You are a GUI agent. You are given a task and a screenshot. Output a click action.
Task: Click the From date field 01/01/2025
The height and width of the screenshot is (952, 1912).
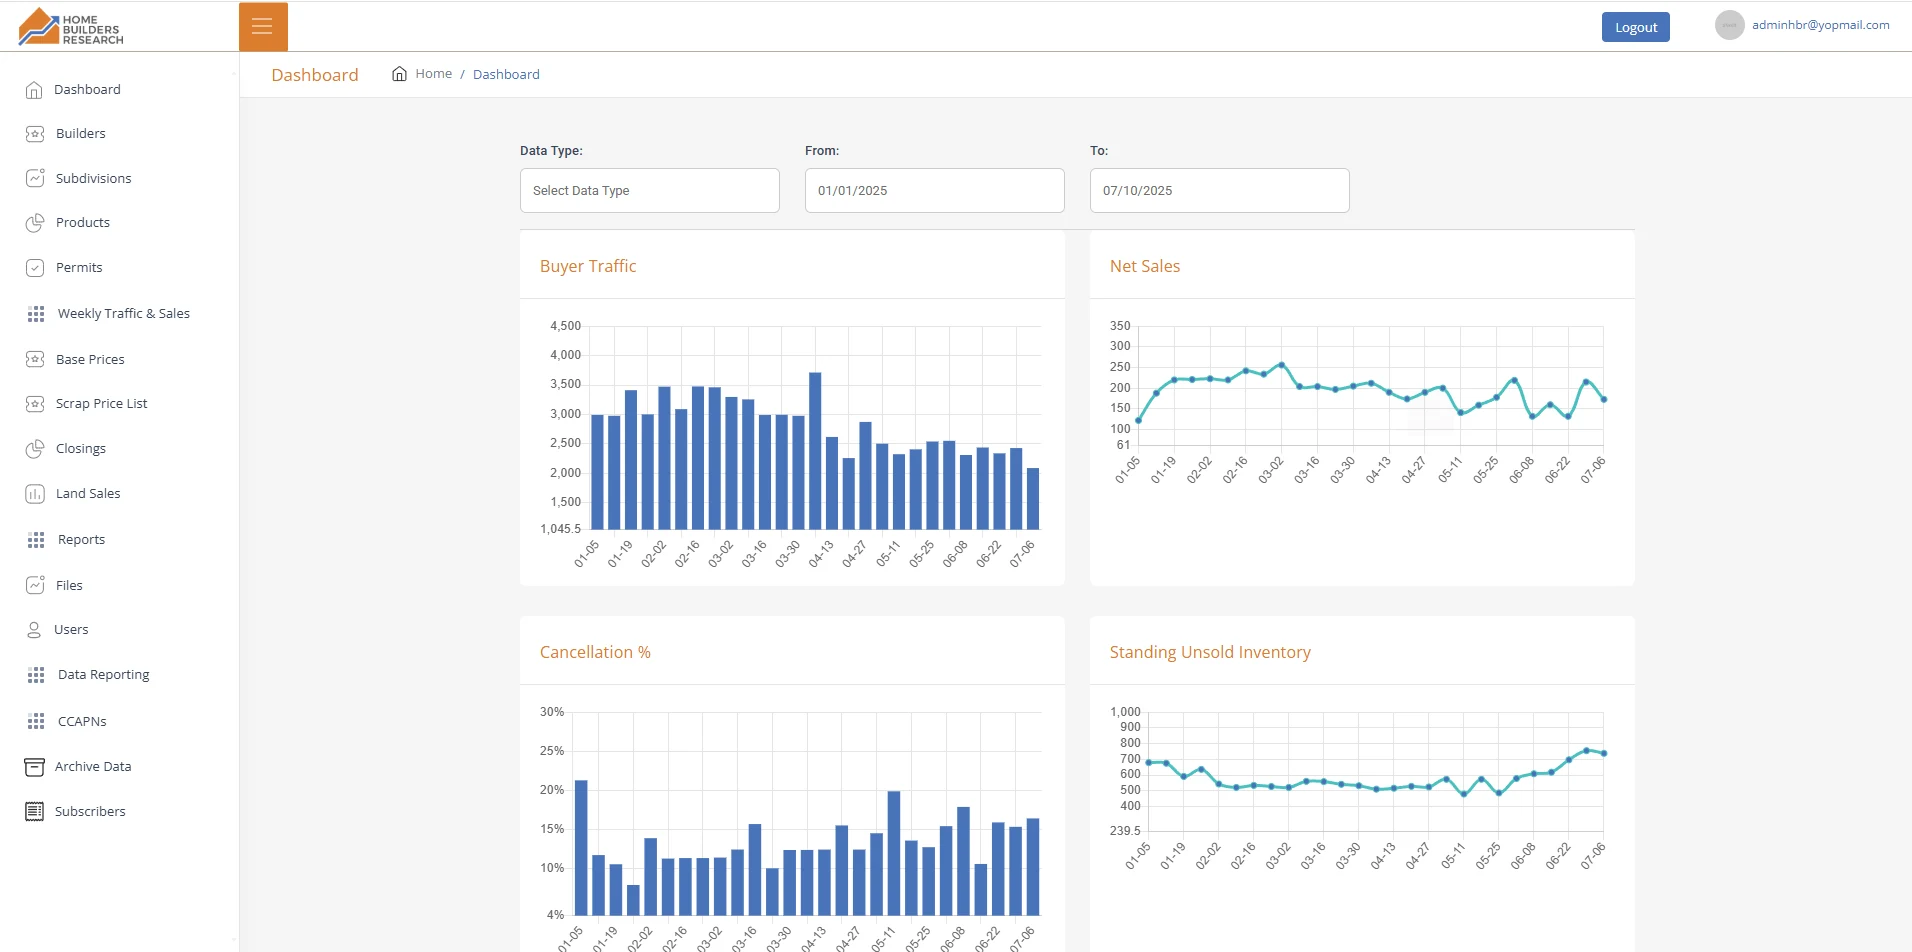pyautogui.click(x=935, y=190)
